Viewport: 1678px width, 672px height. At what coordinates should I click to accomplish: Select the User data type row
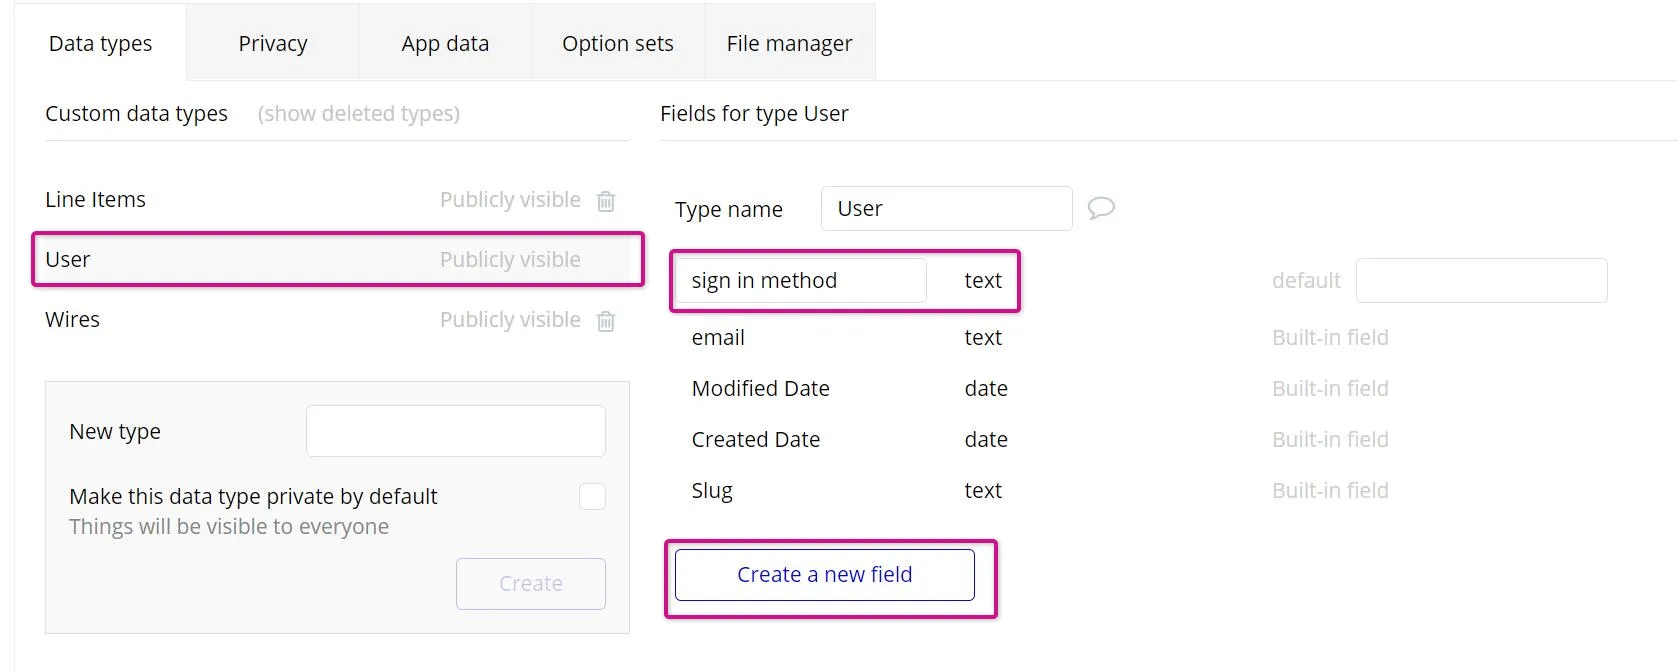tap(338, 260)
